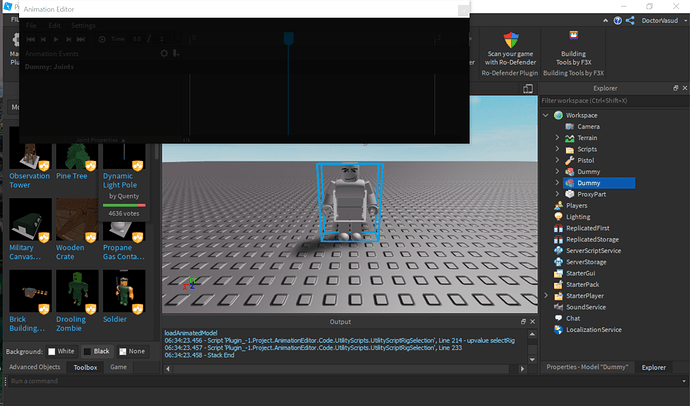This screenshot has height=406, width=690.
Task: Click the Ro-Defender shield icon
Action: 511,40
